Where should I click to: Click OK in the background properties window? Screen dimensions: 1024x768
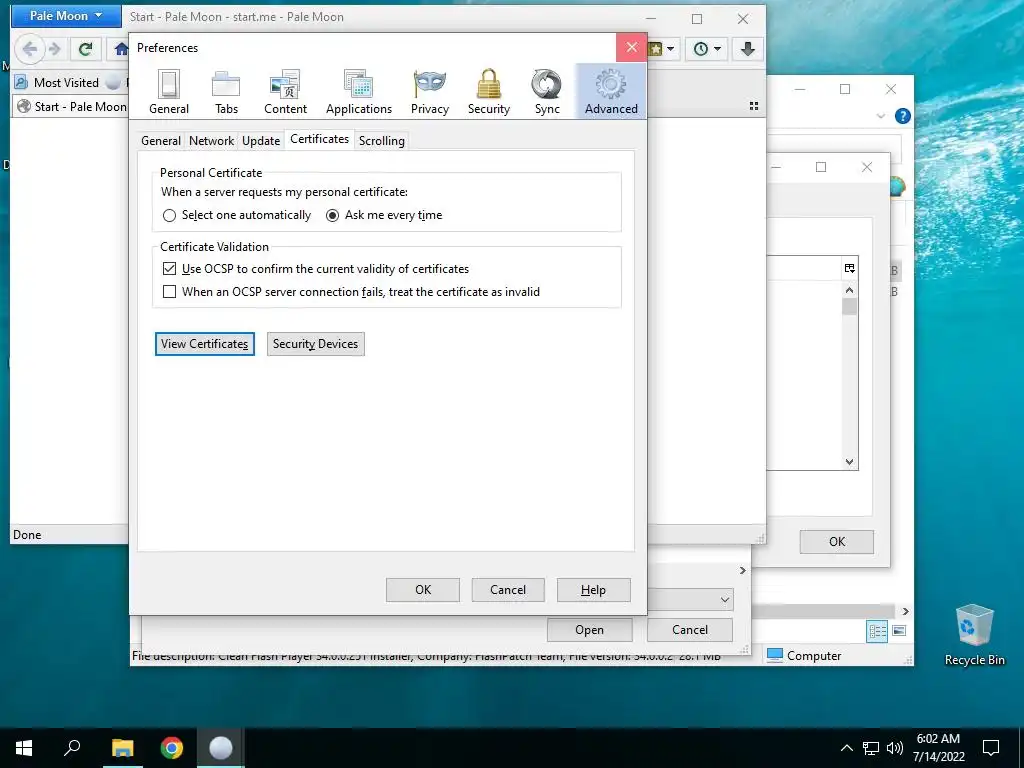click(x=837, y=541)
